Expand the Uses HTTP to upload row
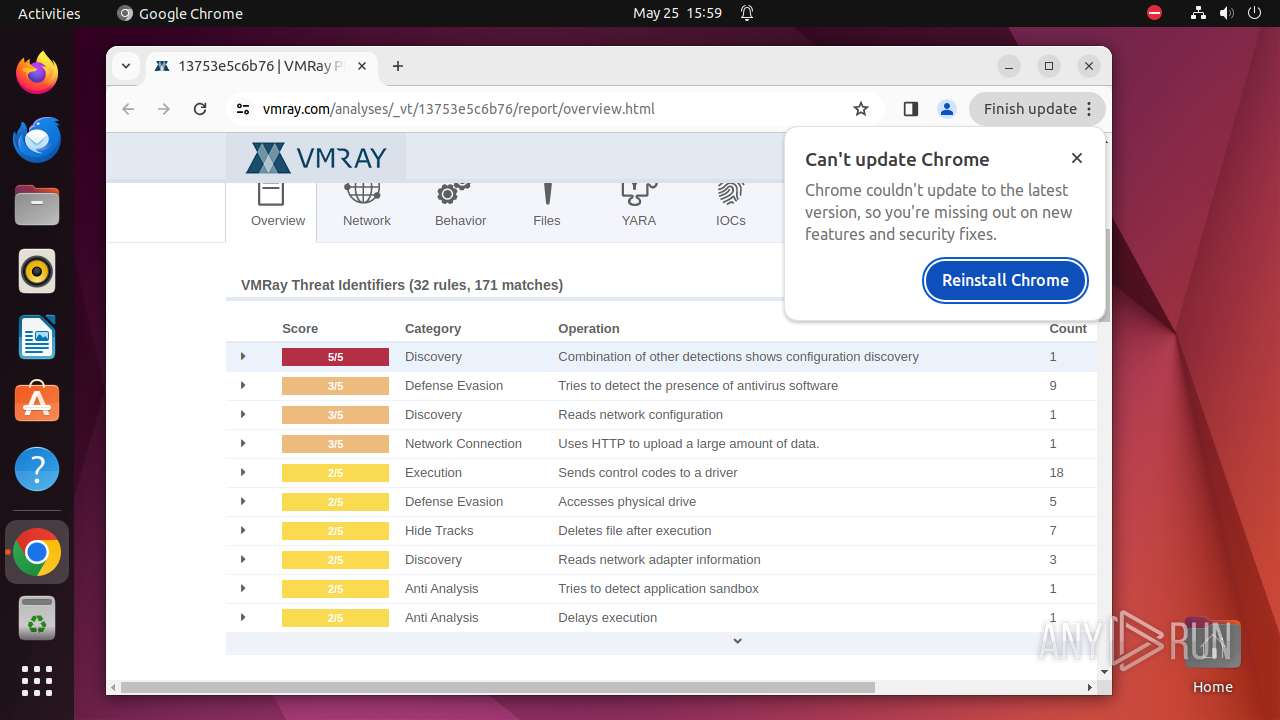Viewport: 1280px width, 720px height. (243, 443)
